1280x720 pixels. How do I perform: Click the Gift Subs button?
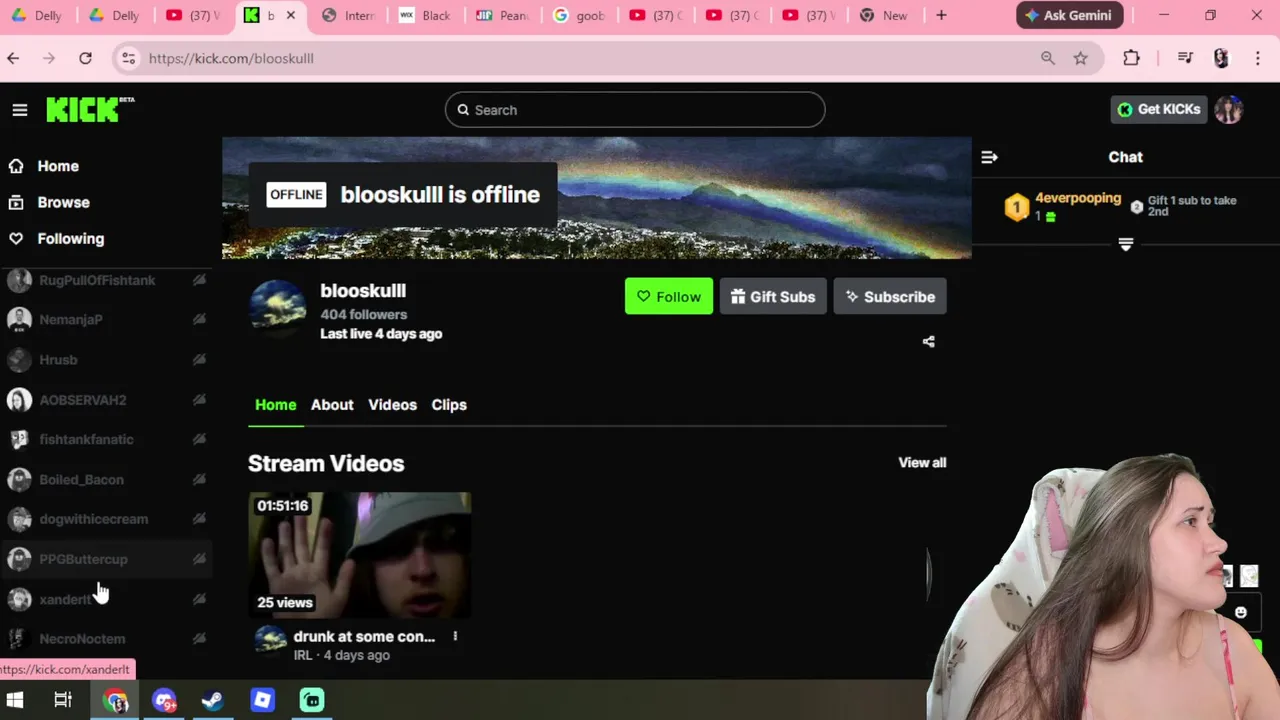[x=773, y=296]
